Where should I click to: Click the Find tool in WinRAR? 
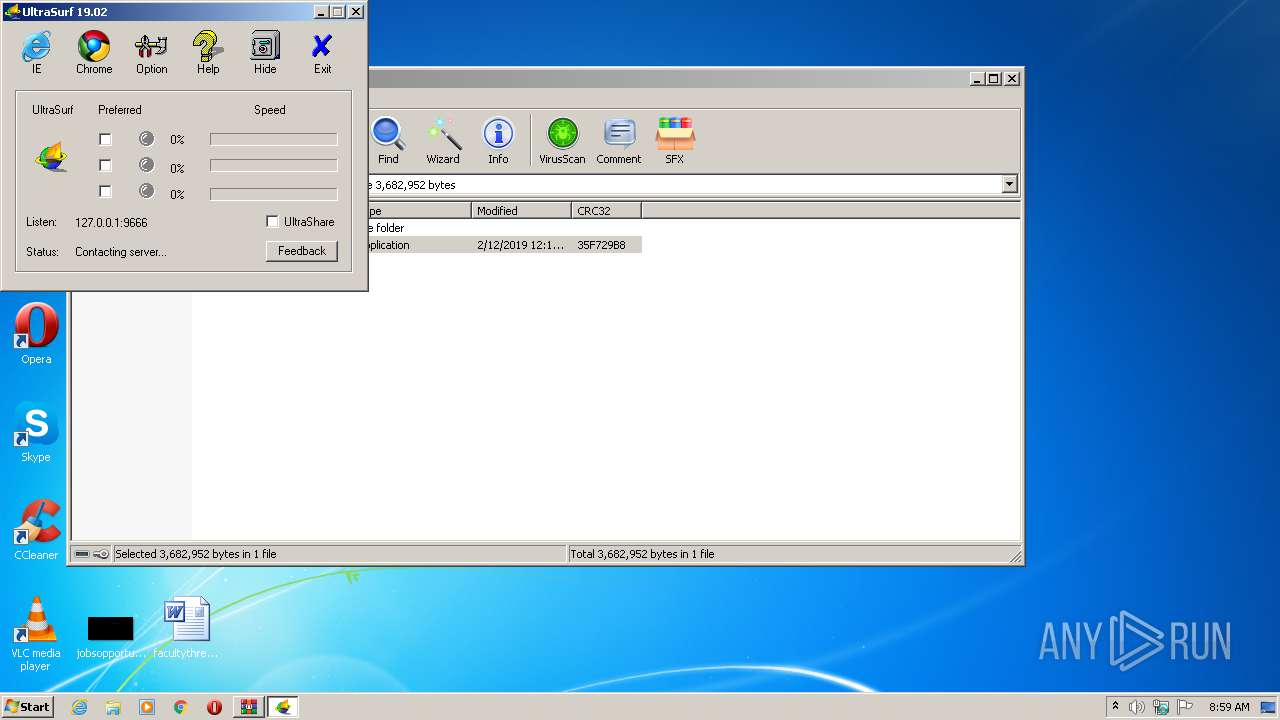pos(388,140)
